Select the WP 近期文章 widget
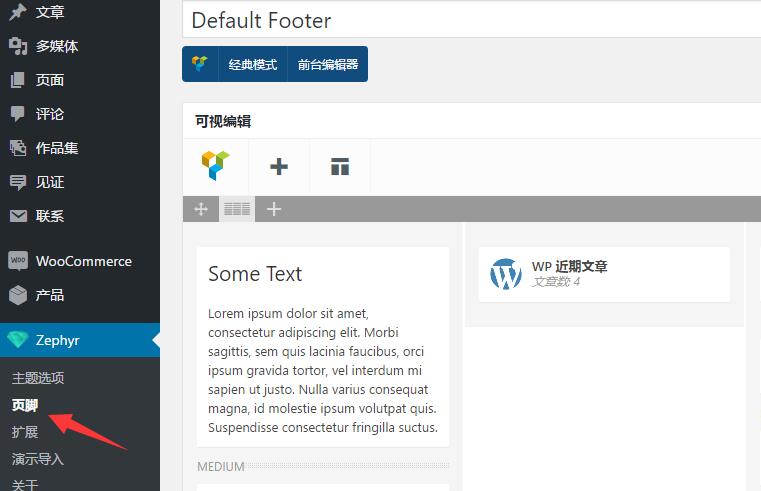The width and height of the screenshot is (761, 491). tap(604, 274)
